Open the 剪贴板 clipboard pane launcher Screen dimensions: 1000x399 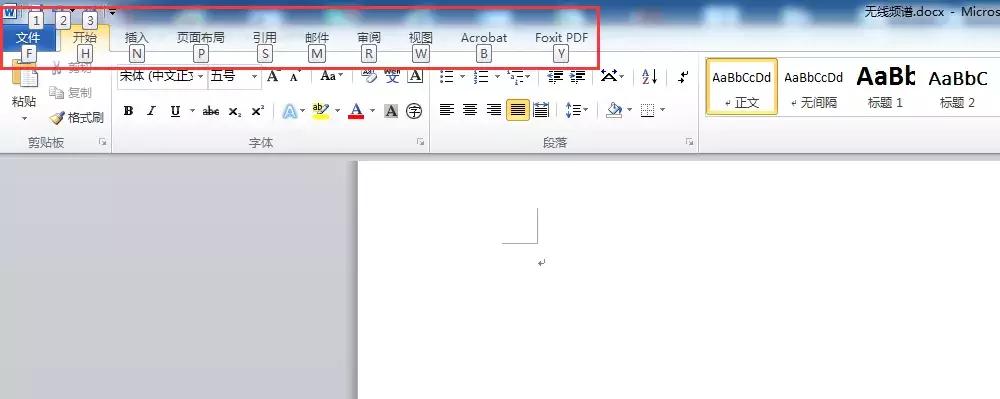pyautogui.click(x=103, y=143)
